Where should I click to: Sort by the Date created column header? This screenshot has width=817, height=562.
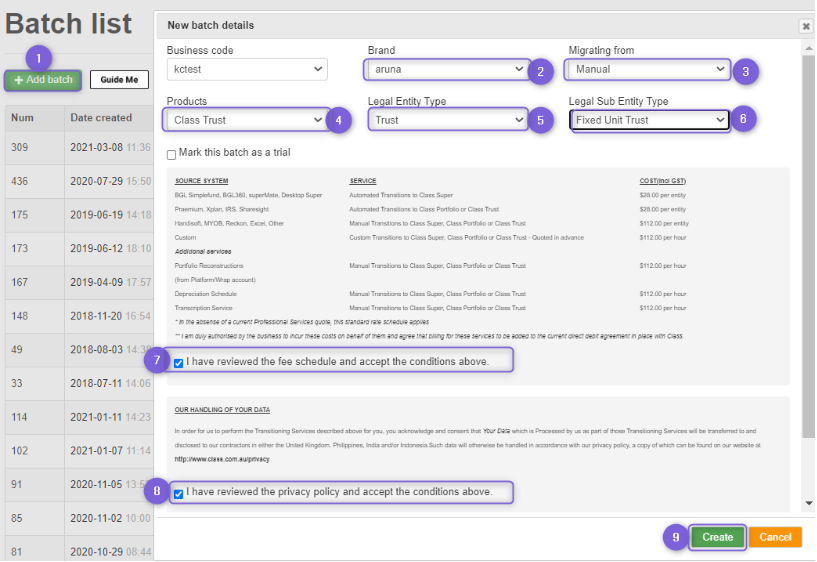pyautogui.click(x=101, y=118)
